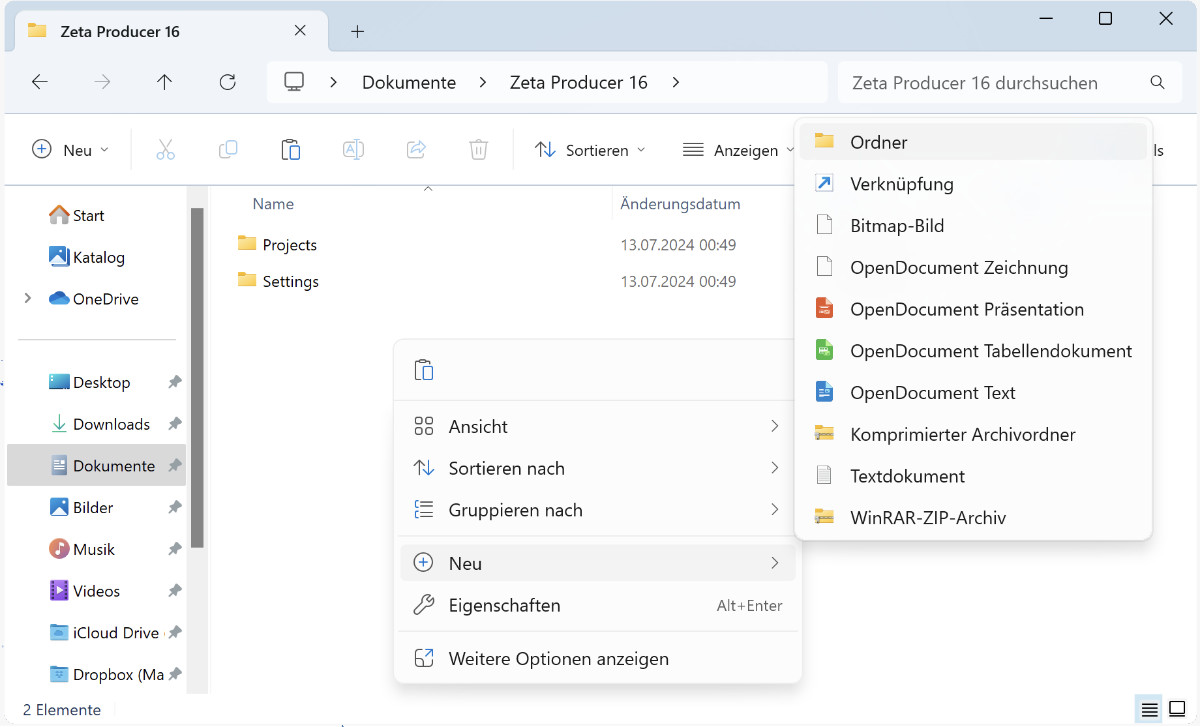This screenshot has width=1200, height=727.
Task: Open Musik in the sidebar
Action: pyautogui.click(x=82, y=549)
